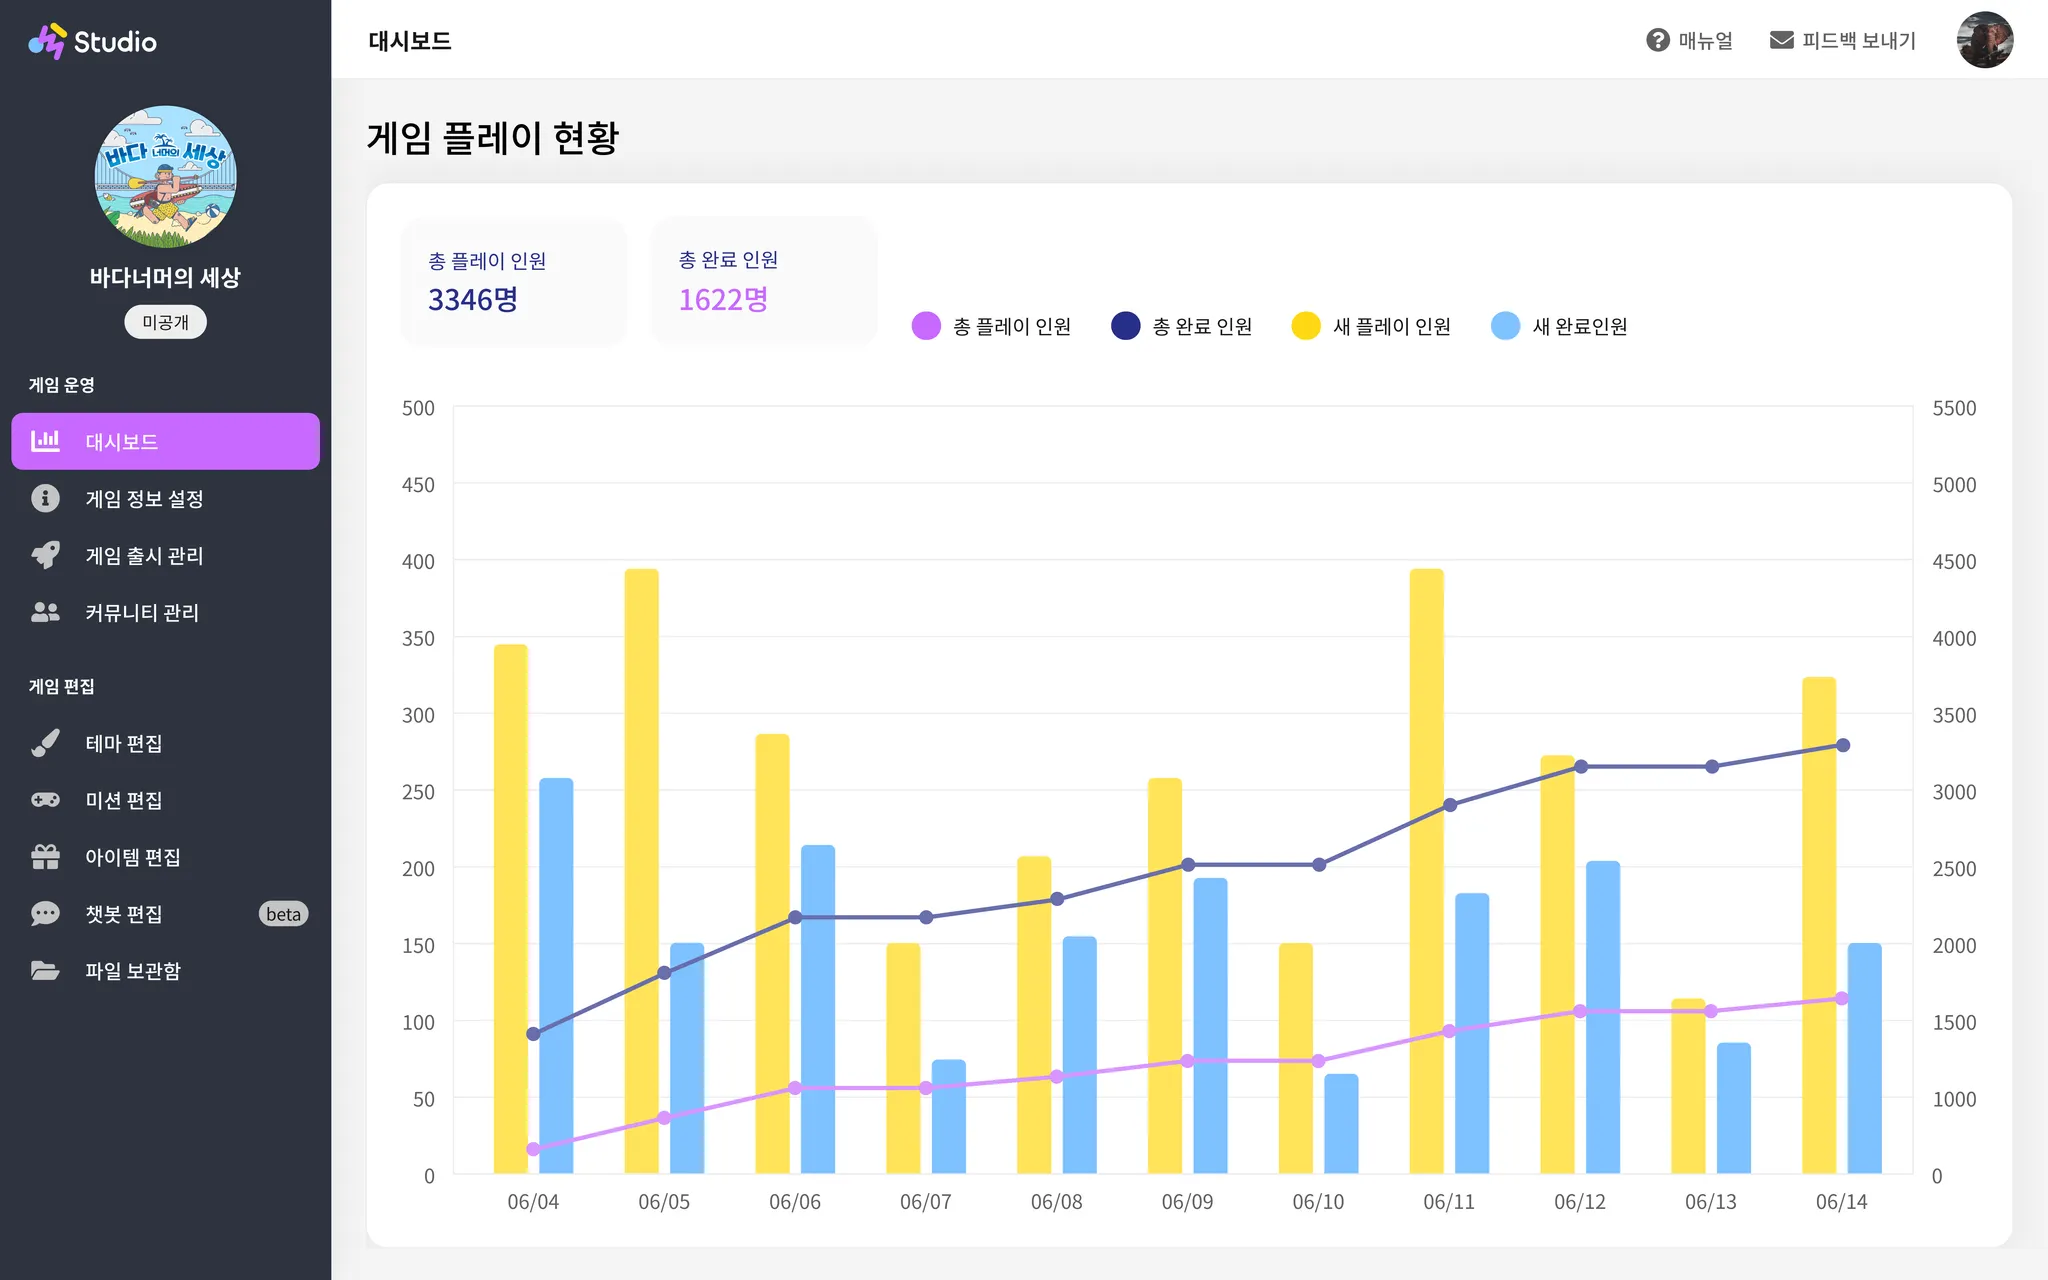
Task: Click the folder icon for 파일 보관함
Action: (45, 971)
